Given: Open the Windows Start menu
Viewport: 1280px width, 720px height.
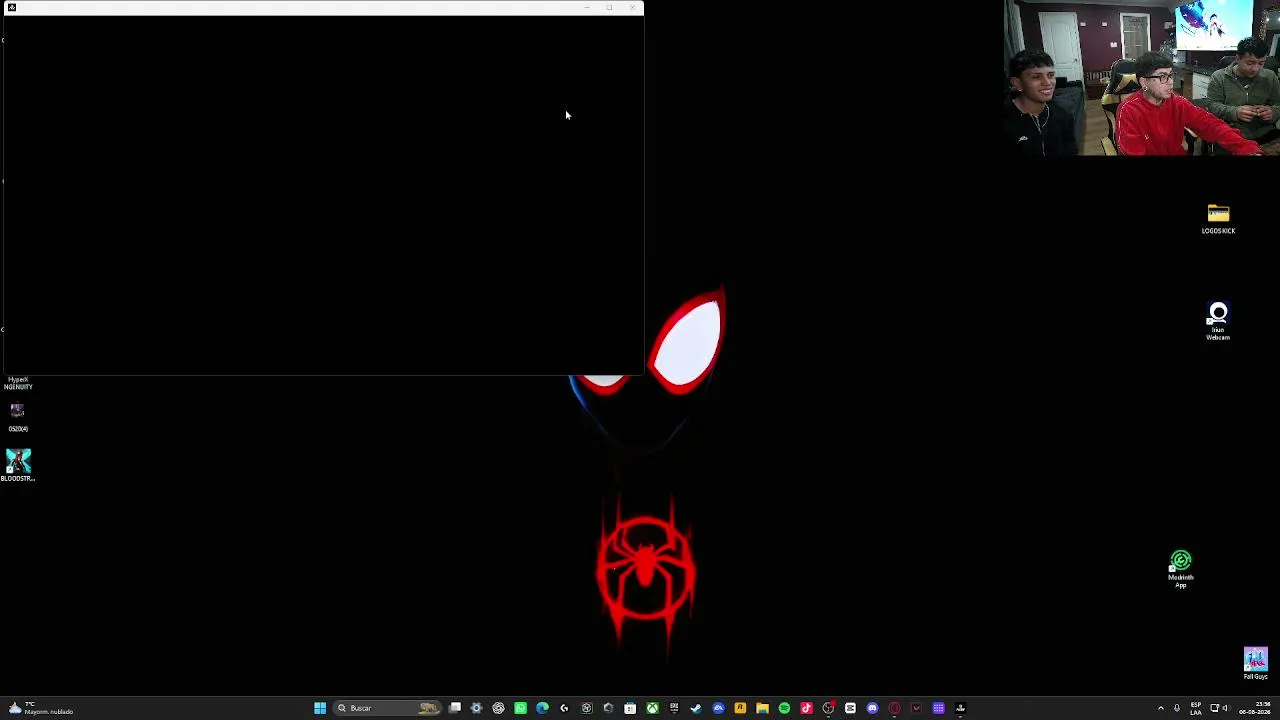Looking at the screenshot, I should 320,708.
